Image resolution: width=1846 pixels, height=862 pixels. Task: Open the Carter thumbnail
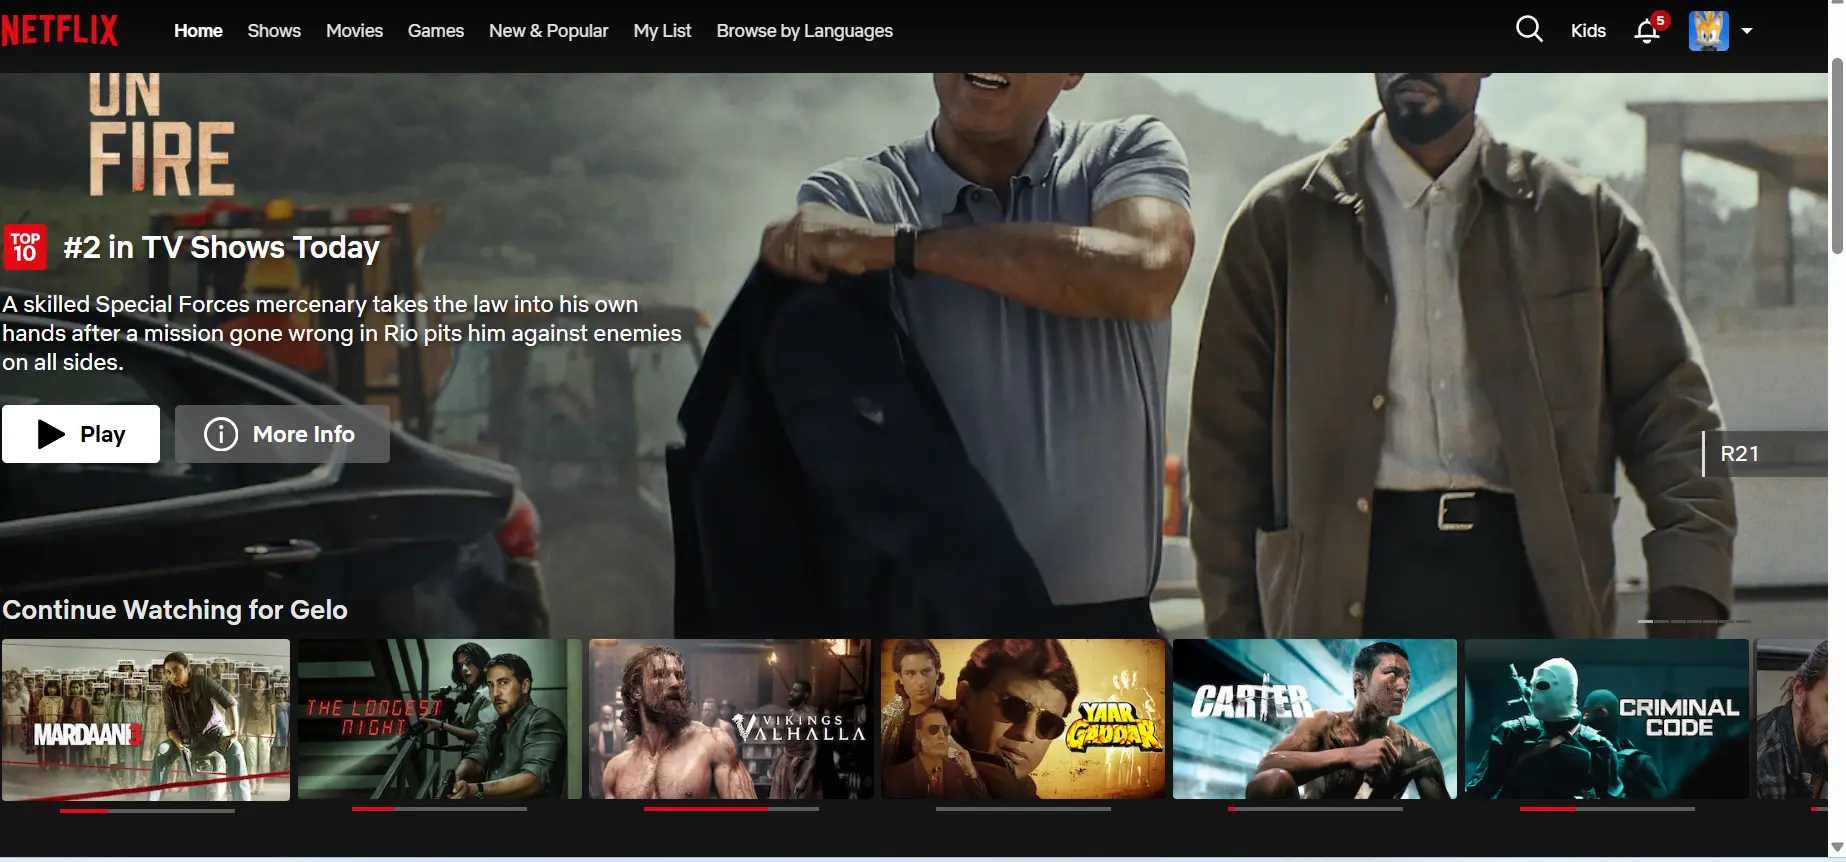point(1315,719)
